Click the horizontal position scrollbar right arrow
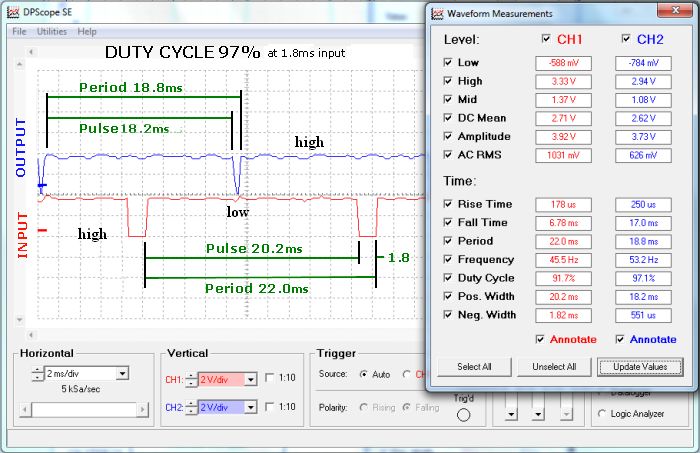The image size is (700, 453). pyautogui.click(x=142, y=409)
